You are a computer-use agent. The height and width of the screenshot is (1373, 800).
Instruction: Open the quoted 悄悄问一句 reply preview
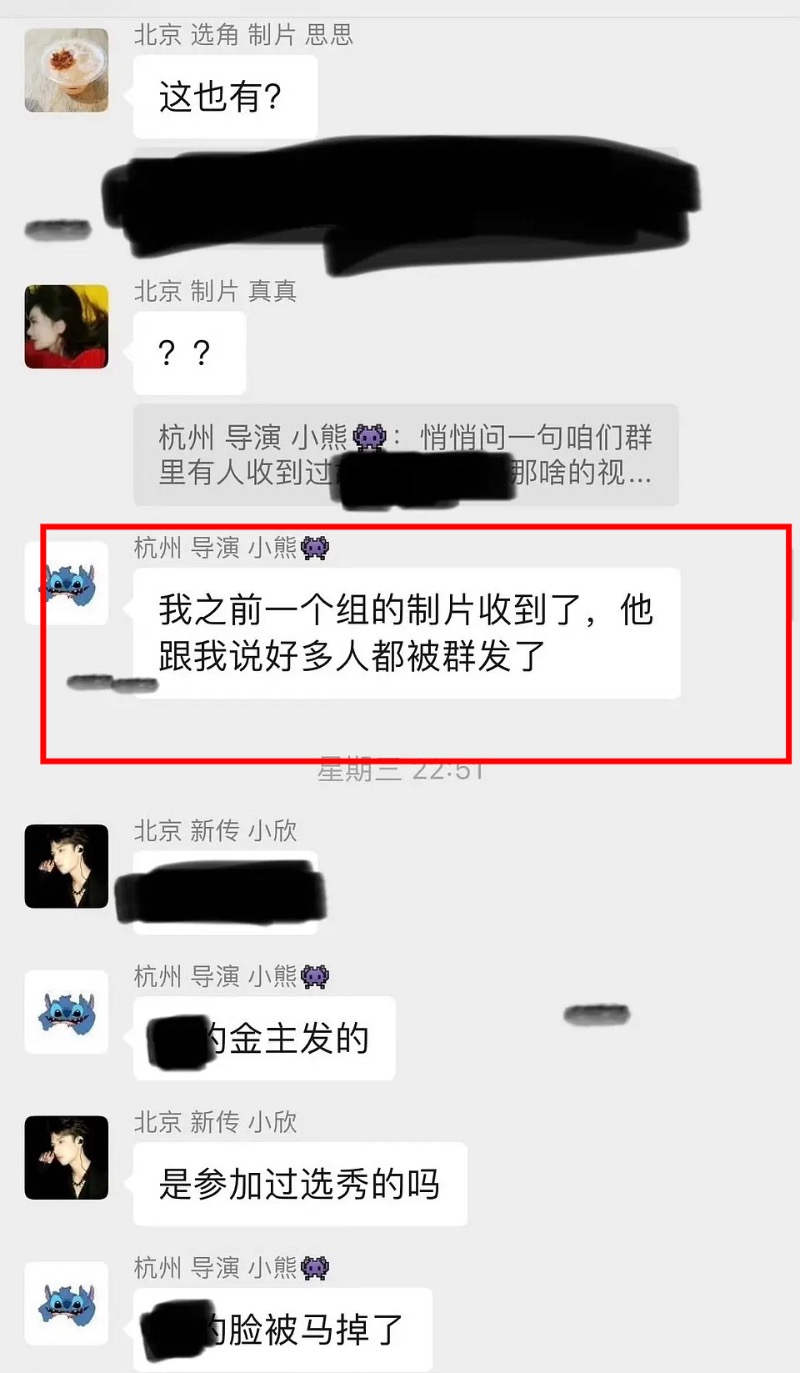pos(406,455)
